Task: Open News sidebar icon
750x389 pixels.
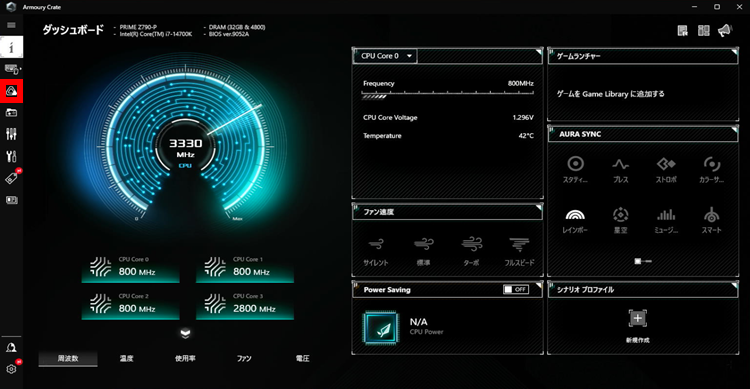Action: [x=11, y=200]
